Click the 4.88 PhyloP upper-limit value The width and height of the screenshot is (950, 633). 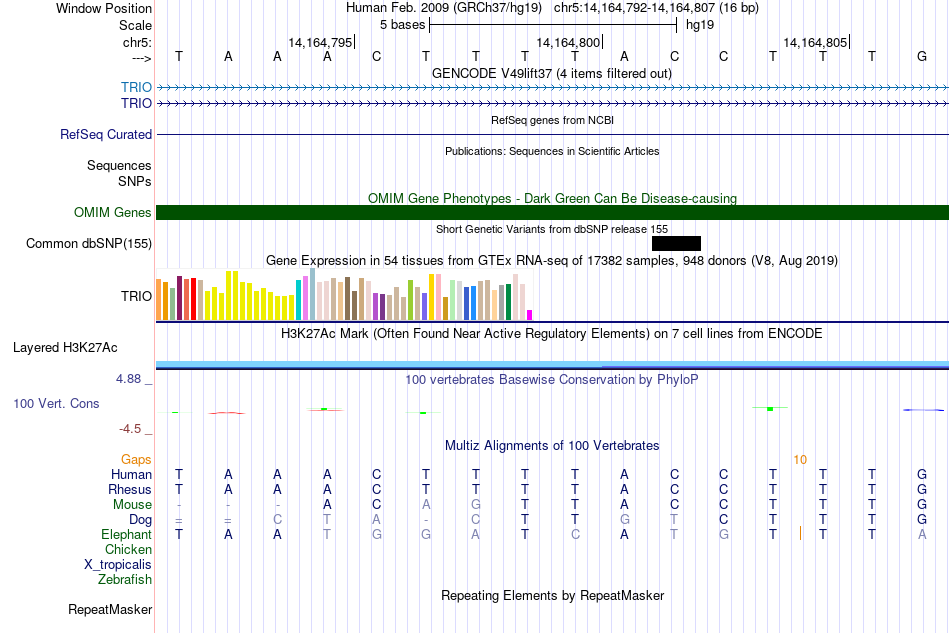pos(128,379)
